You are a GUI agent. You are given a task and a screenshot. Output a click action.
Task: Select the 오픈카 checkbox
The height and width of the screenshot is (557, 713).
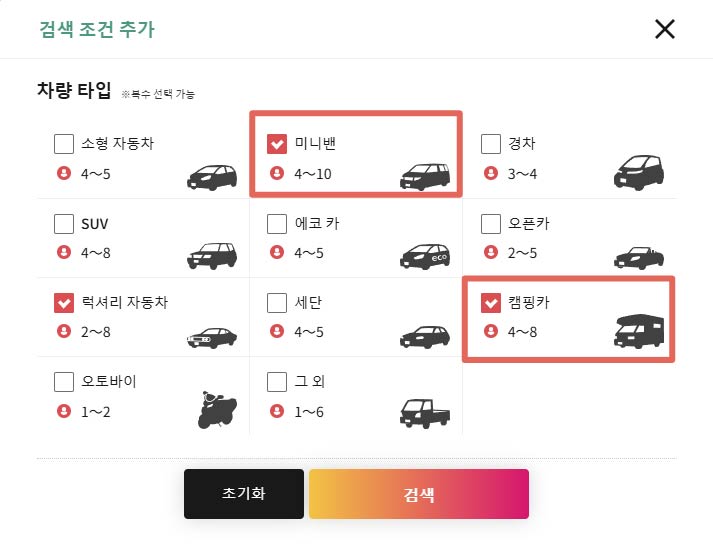pos(491,224)
